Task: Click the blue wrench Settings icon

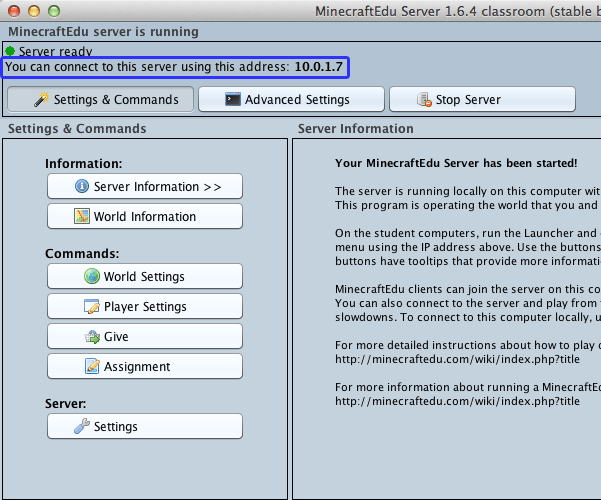Action: coord(82,426)
